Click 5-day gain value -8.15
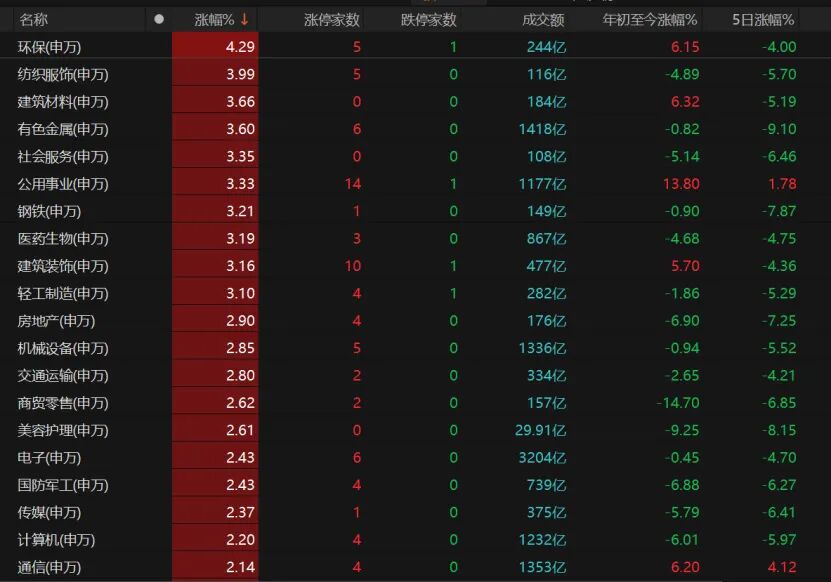This screenshot has width=831, height=582. [779, 430]
